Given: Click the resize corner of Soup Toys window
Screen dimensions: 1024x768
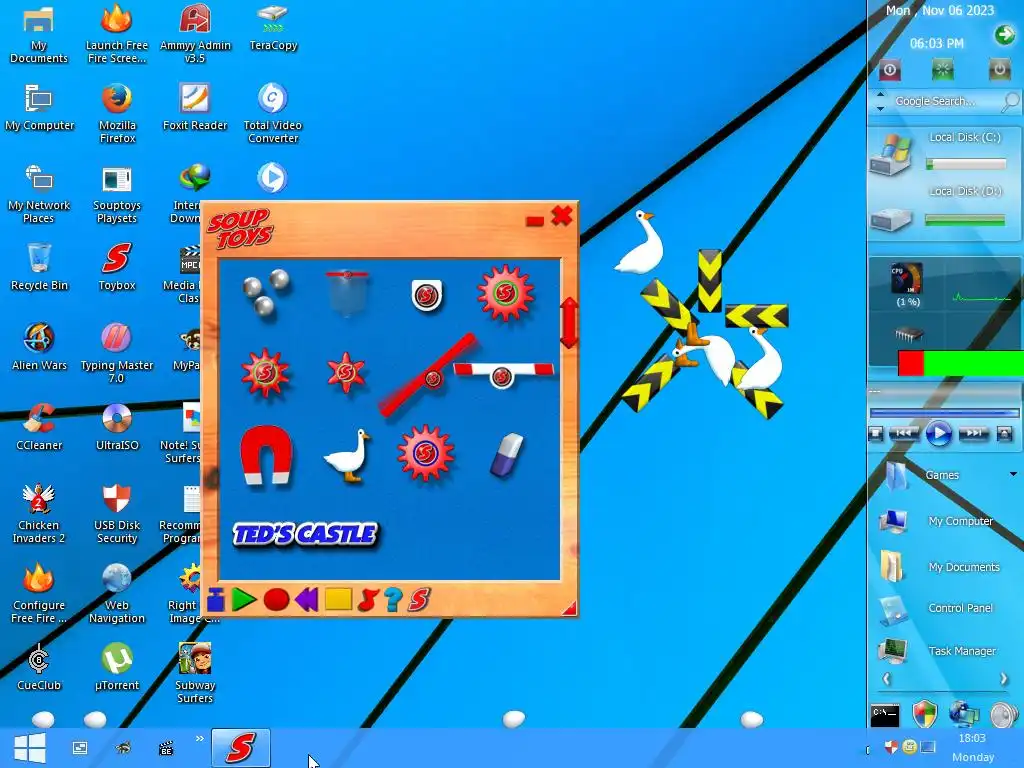Looking at the screenshot, I should [569, 608].
